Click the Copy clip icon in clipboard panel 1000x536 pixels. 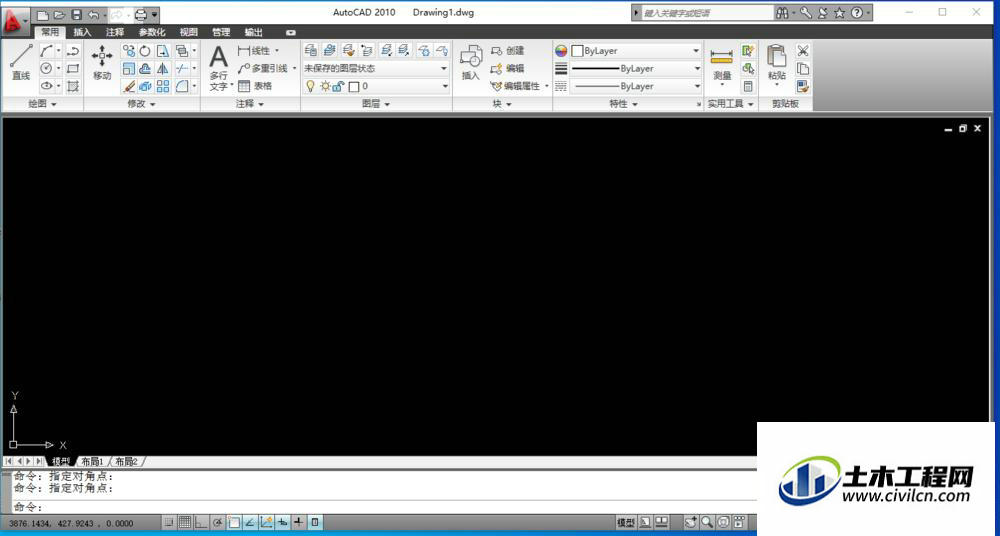[803, 68]
